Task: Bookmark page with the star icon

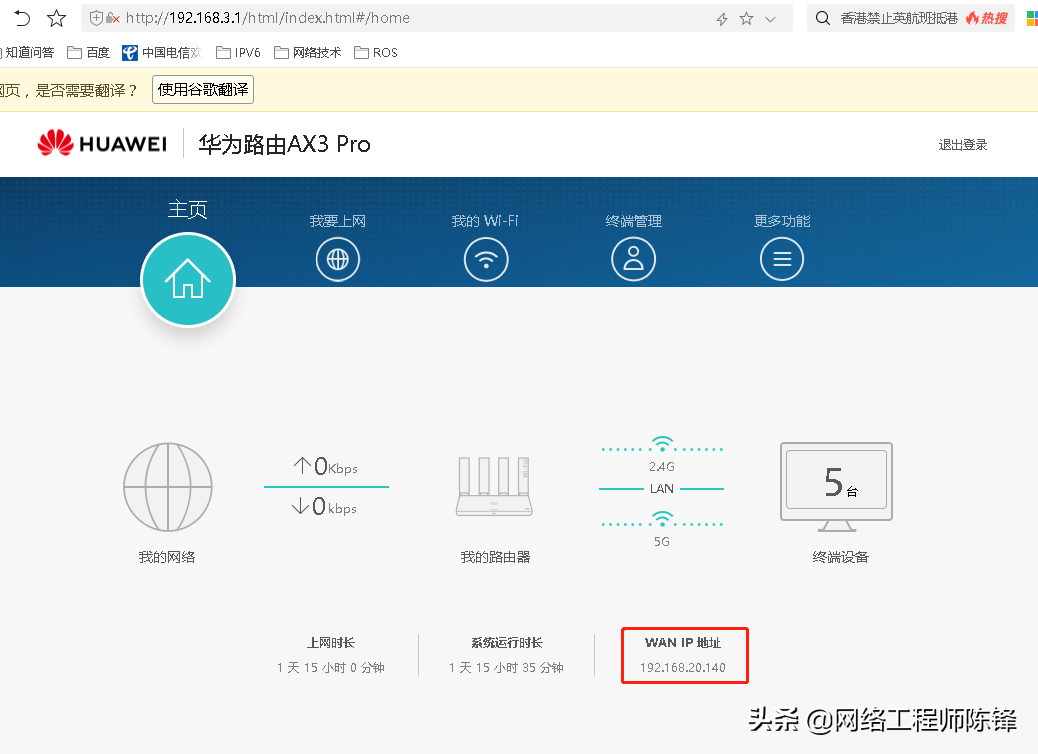Action: (57, 18)
